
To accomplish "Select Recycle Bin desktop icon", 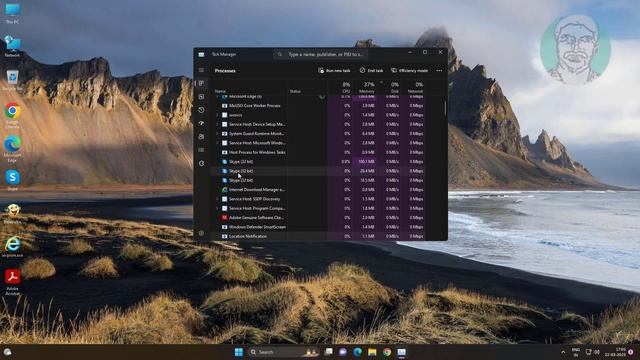I will pos(12,80).
